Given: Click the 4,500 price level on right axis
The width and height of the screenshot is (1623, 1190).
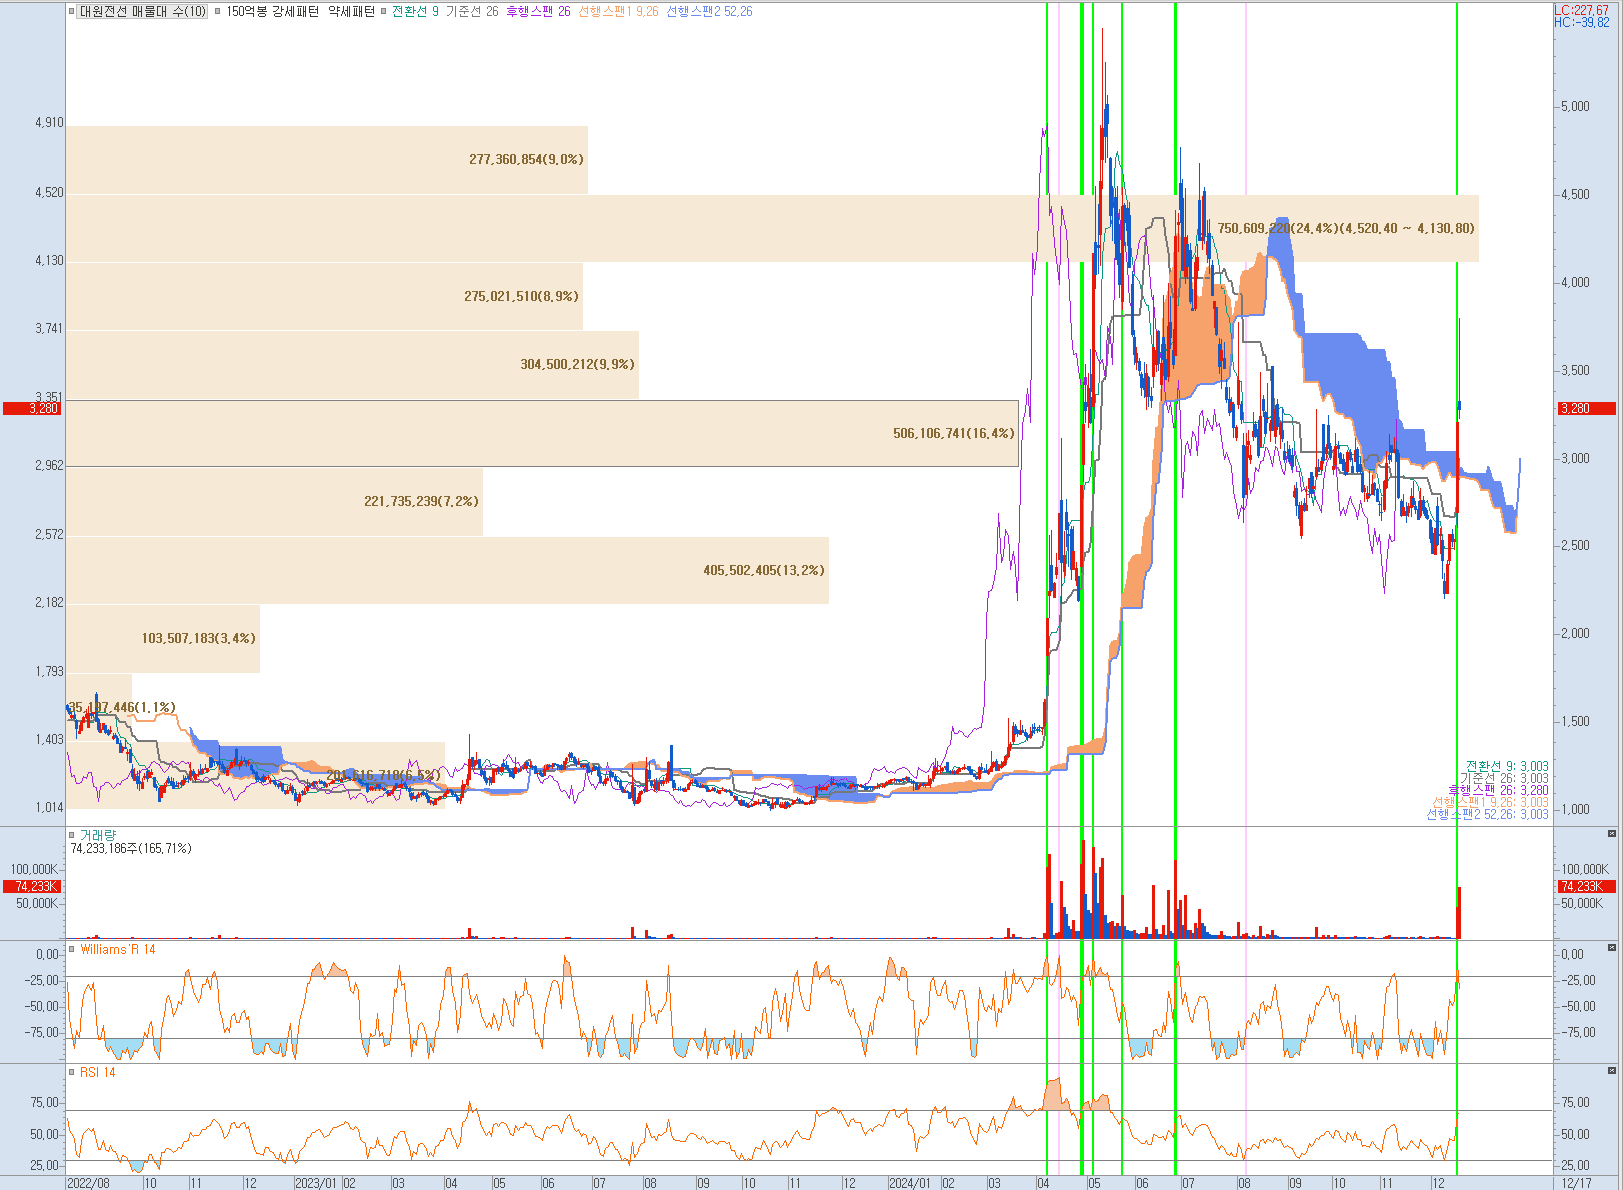Looking at the screenshot, I should (1575, 194).
